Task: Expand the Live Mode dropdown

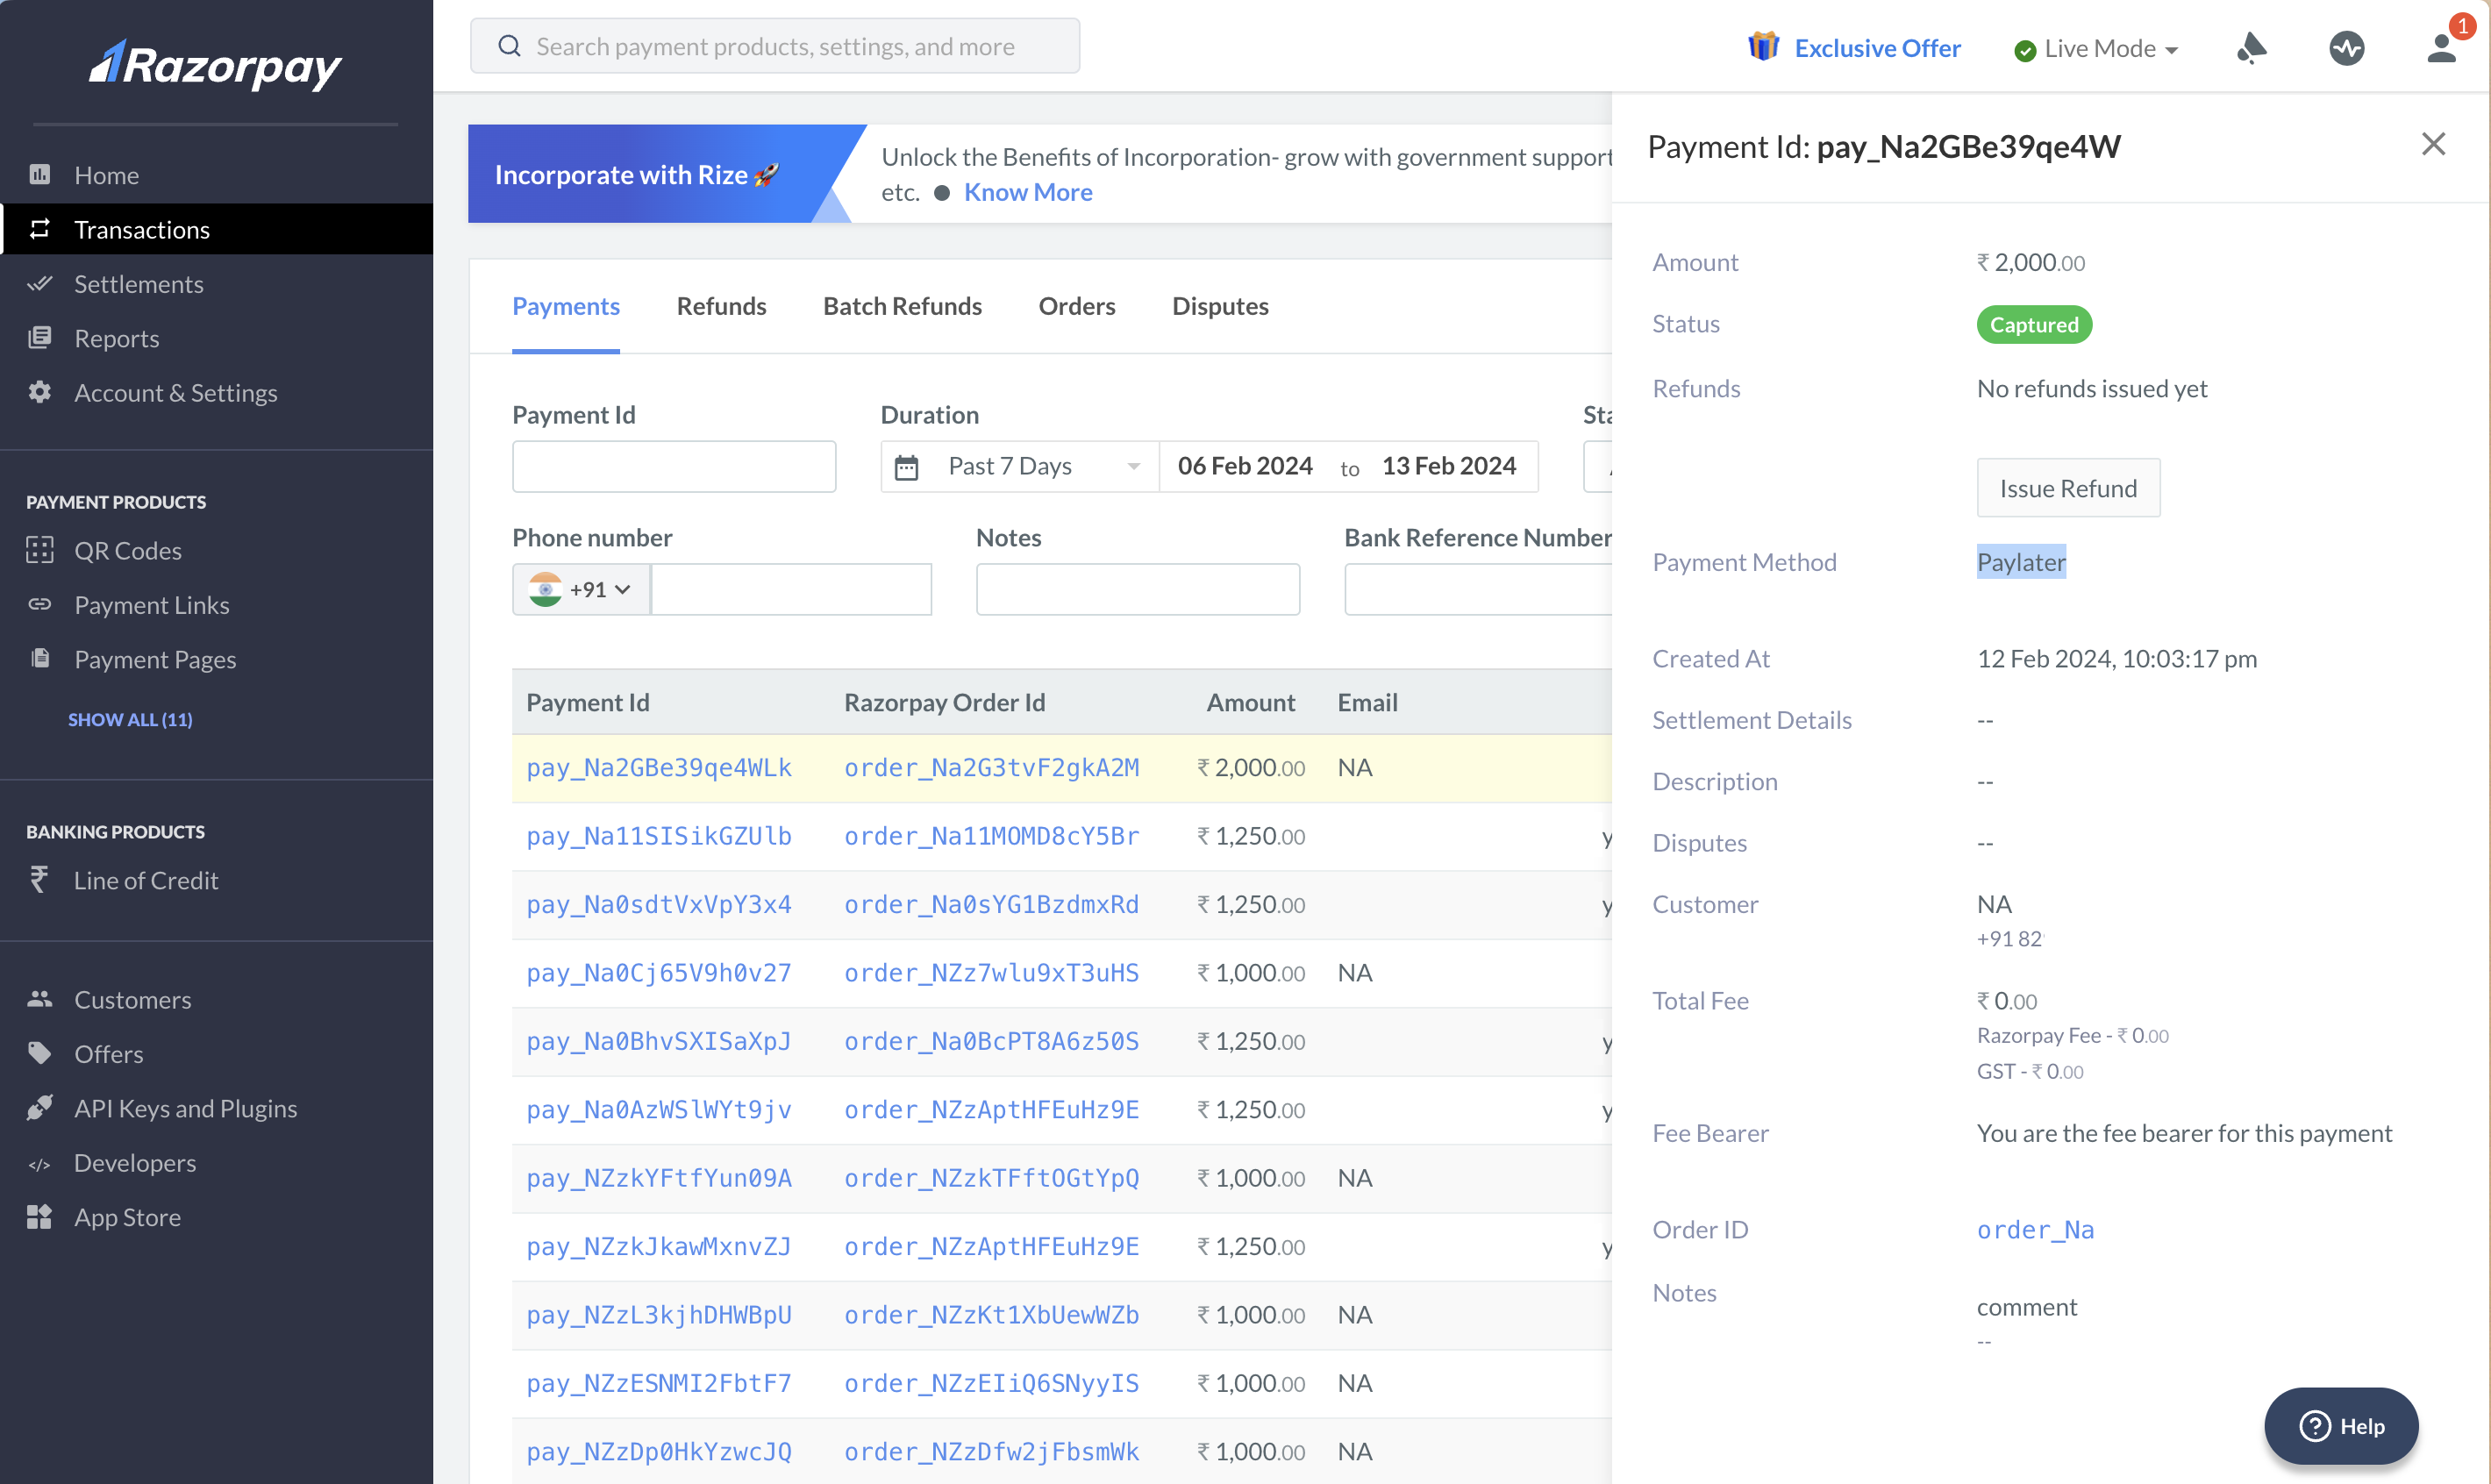Action: pos(2096,48)
